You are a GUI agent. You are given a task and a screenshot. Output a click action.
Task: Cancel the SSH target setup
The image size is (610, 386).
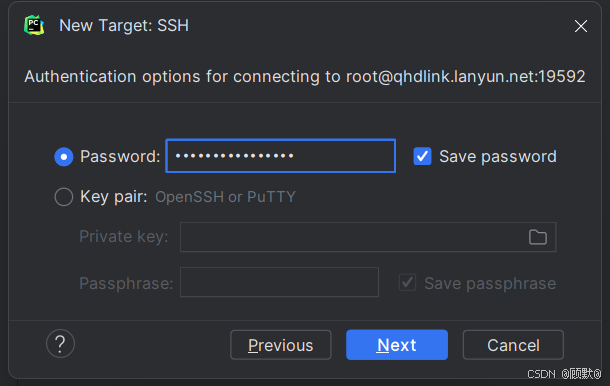click(x=513, y=345)
